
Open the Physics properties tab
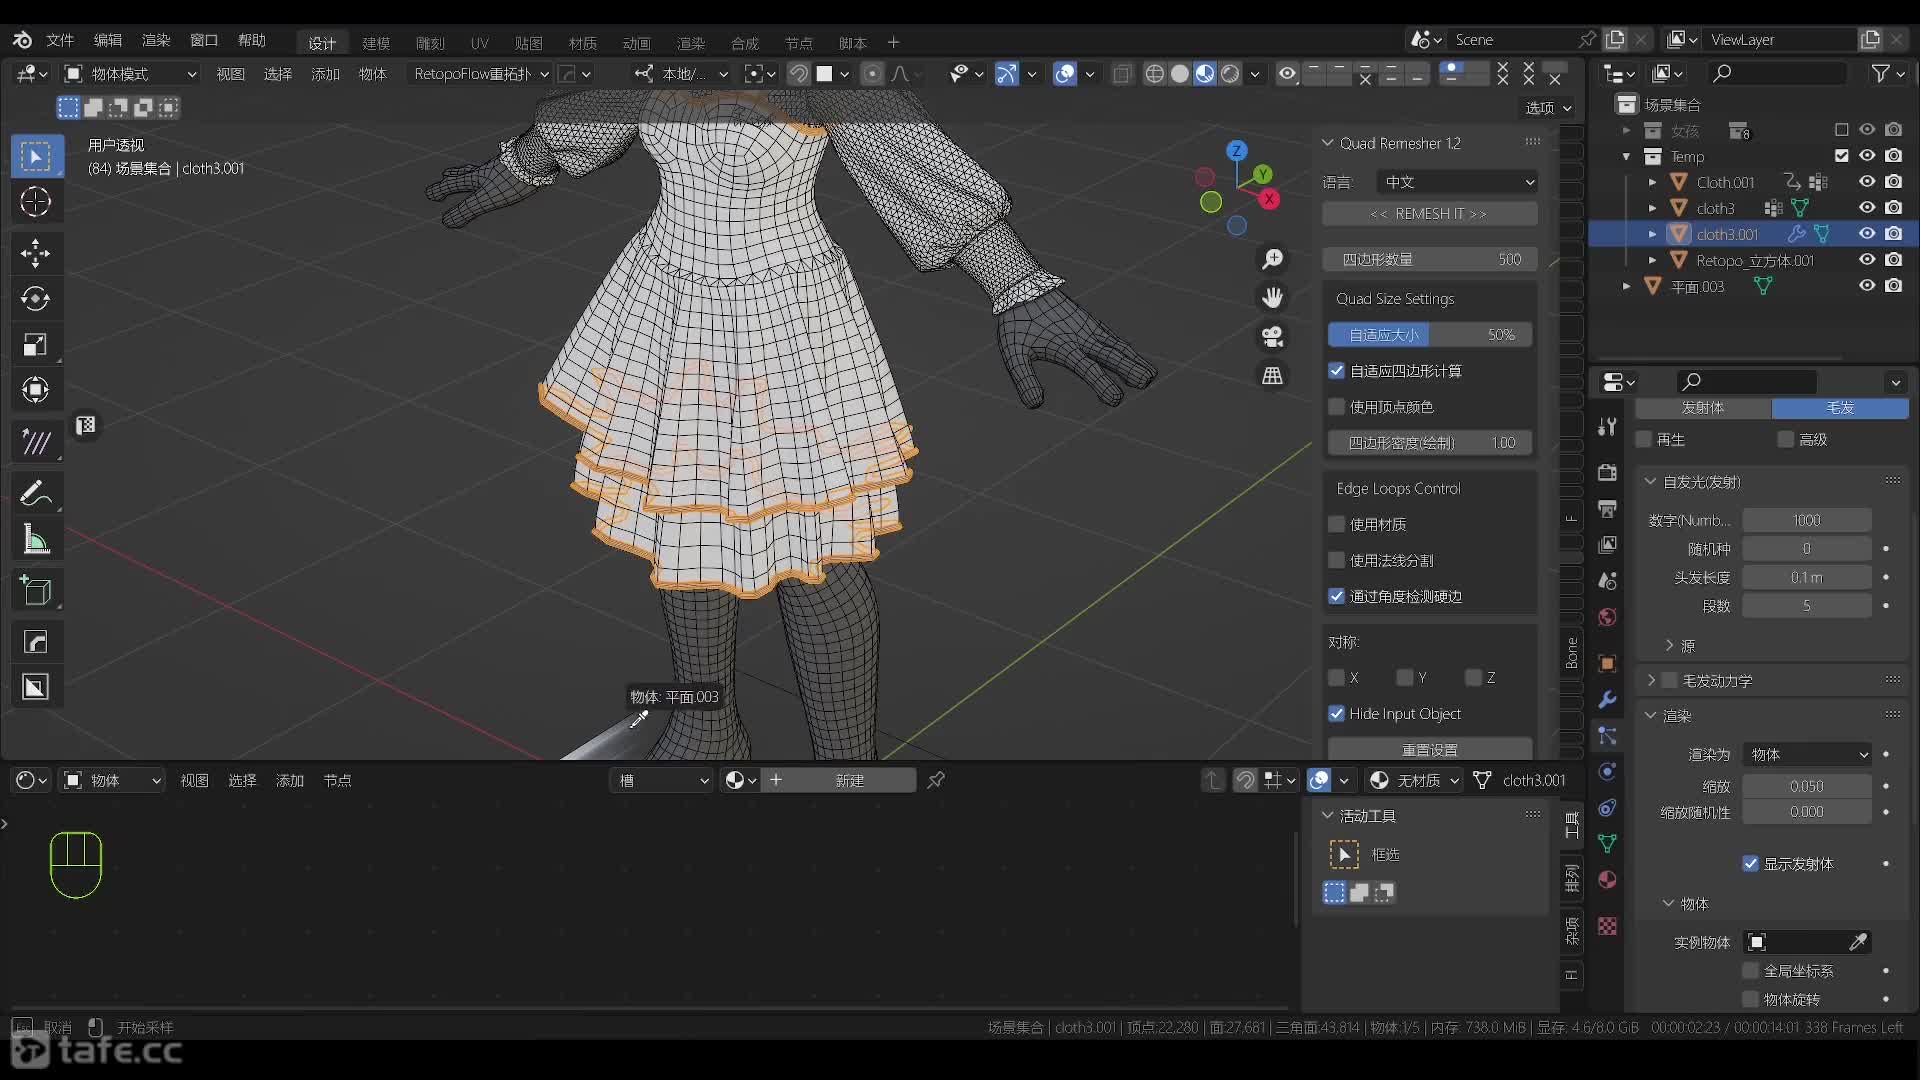coord(1607,771)
